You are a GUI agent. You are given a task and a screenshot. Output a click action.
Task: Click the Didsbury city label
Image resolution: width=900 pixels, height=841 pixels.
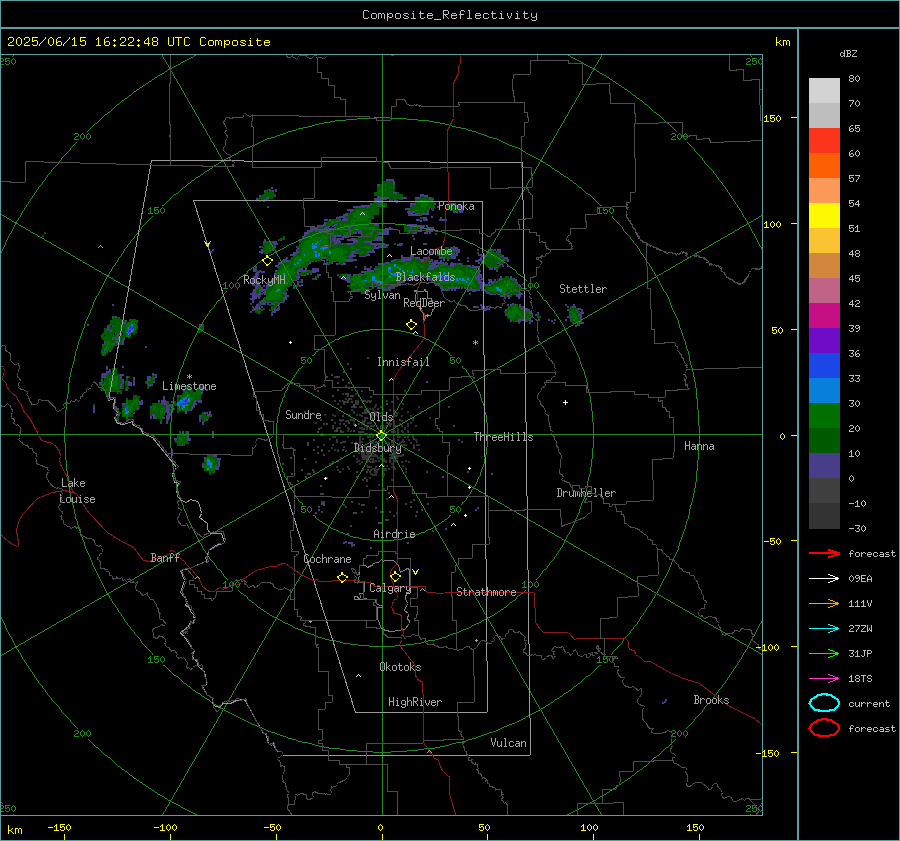(x=378, y=448)
